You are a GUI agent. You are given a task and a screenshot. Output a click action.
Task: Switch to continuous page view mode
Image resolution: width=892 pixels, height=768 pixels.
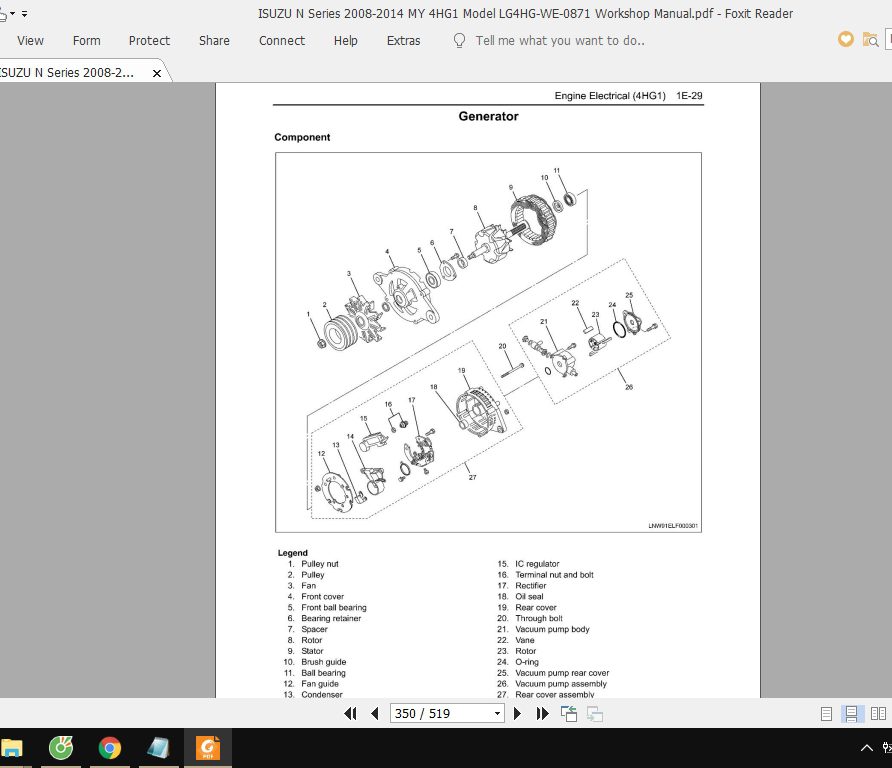point(852,713)
